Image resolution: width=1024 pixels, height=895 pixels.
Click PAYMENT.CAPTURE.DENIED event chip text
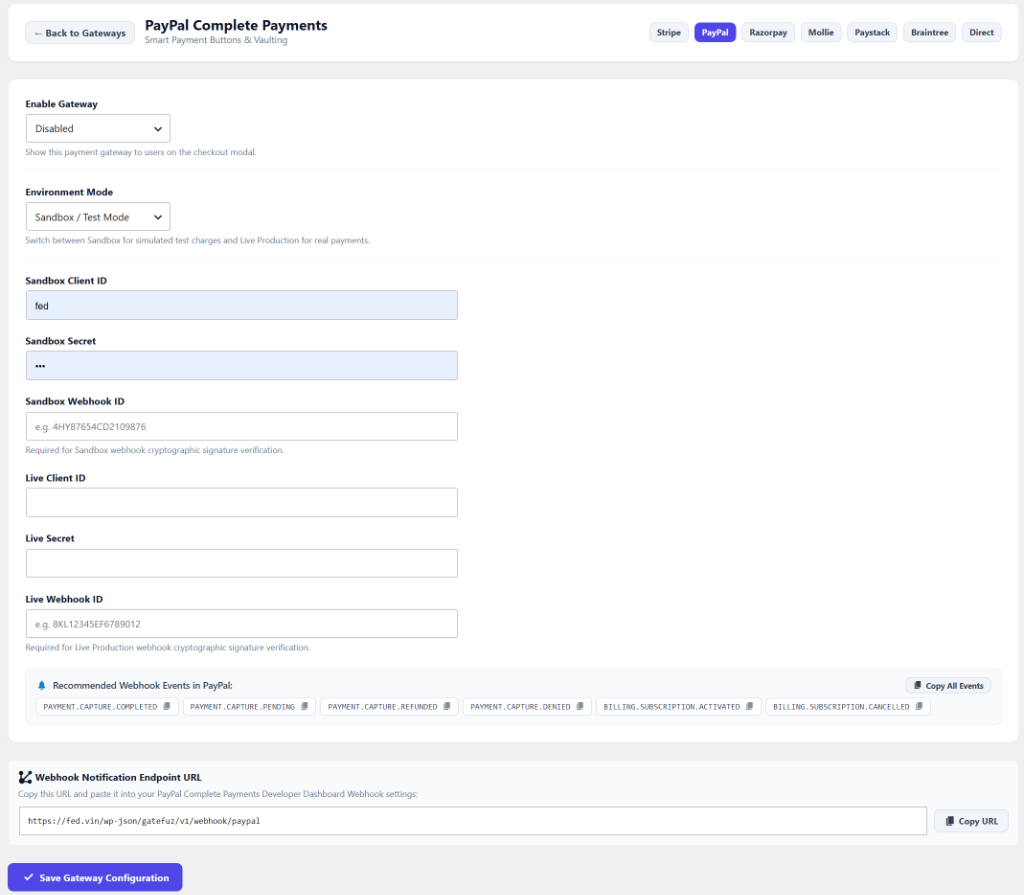520,707
